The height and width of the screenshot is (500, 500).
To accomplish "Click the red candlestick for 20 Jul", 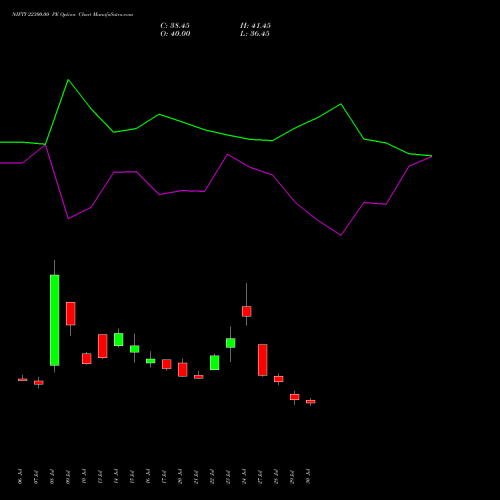I will (x=183, y=370).
